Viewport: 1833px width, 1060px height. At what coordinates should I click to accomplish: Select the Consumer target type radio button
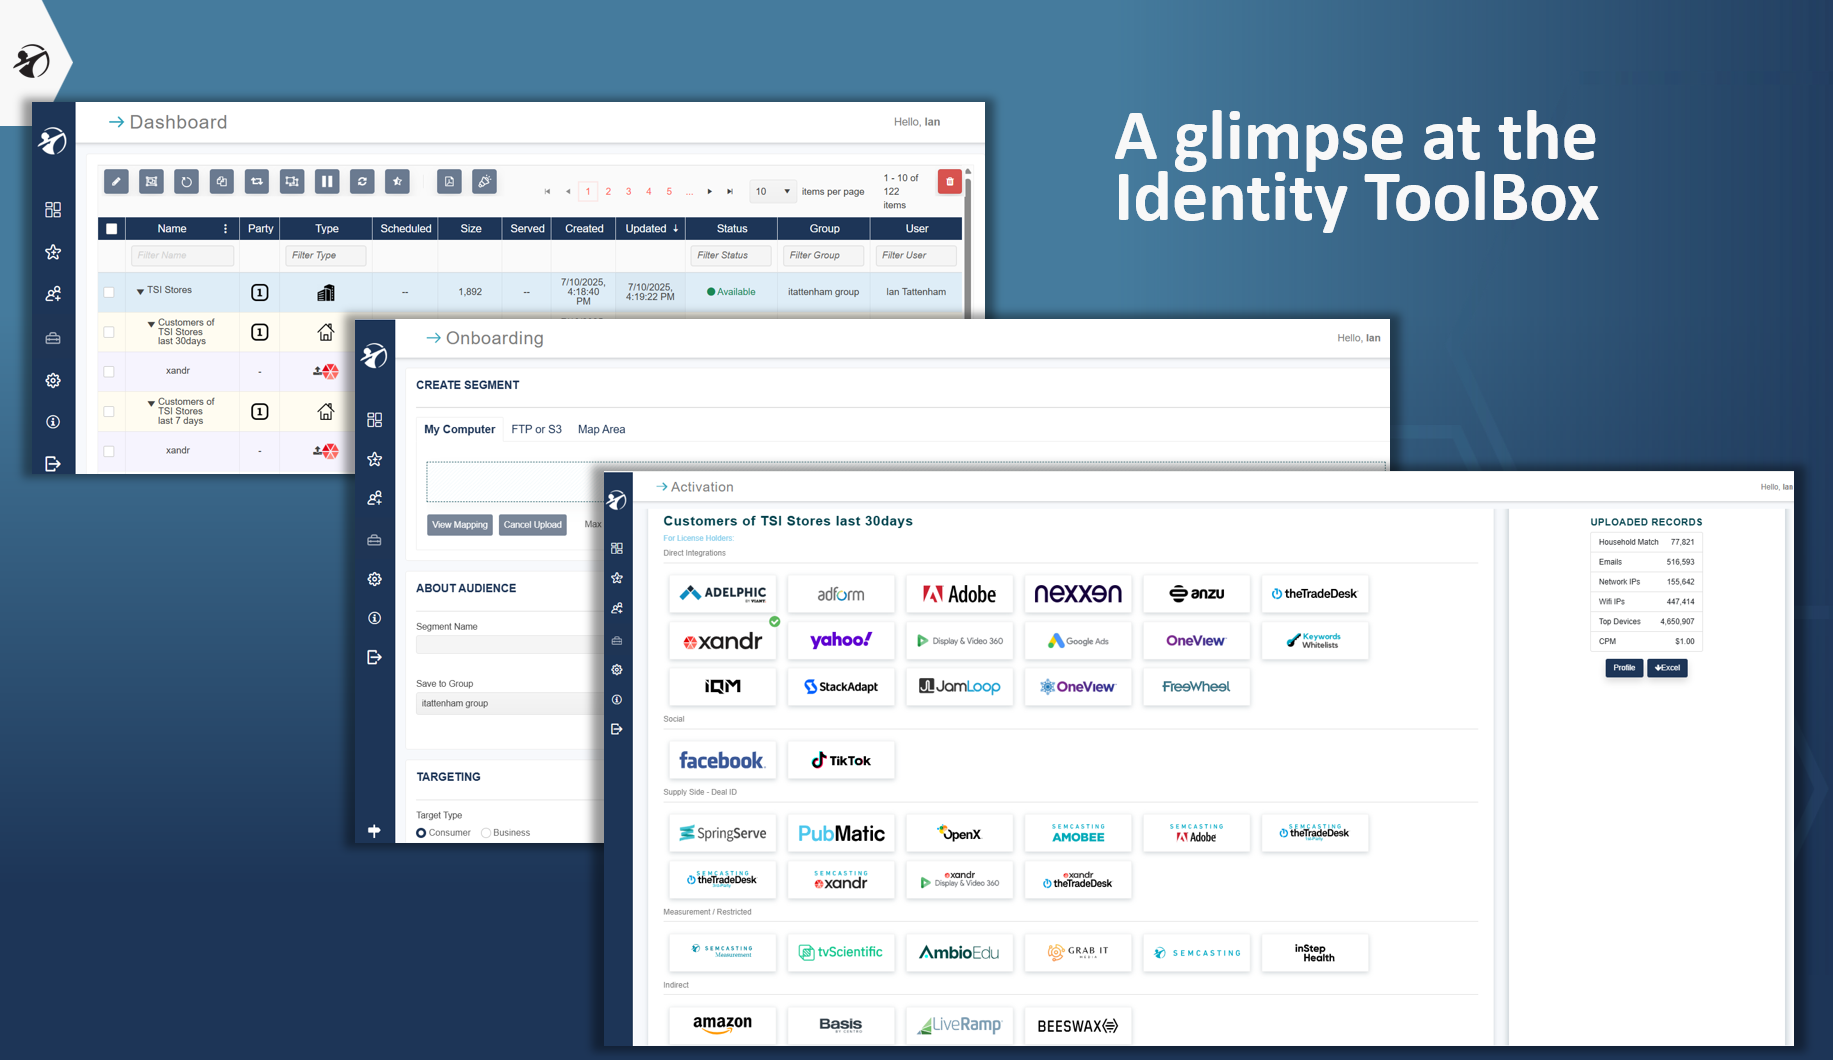point(421,833)
